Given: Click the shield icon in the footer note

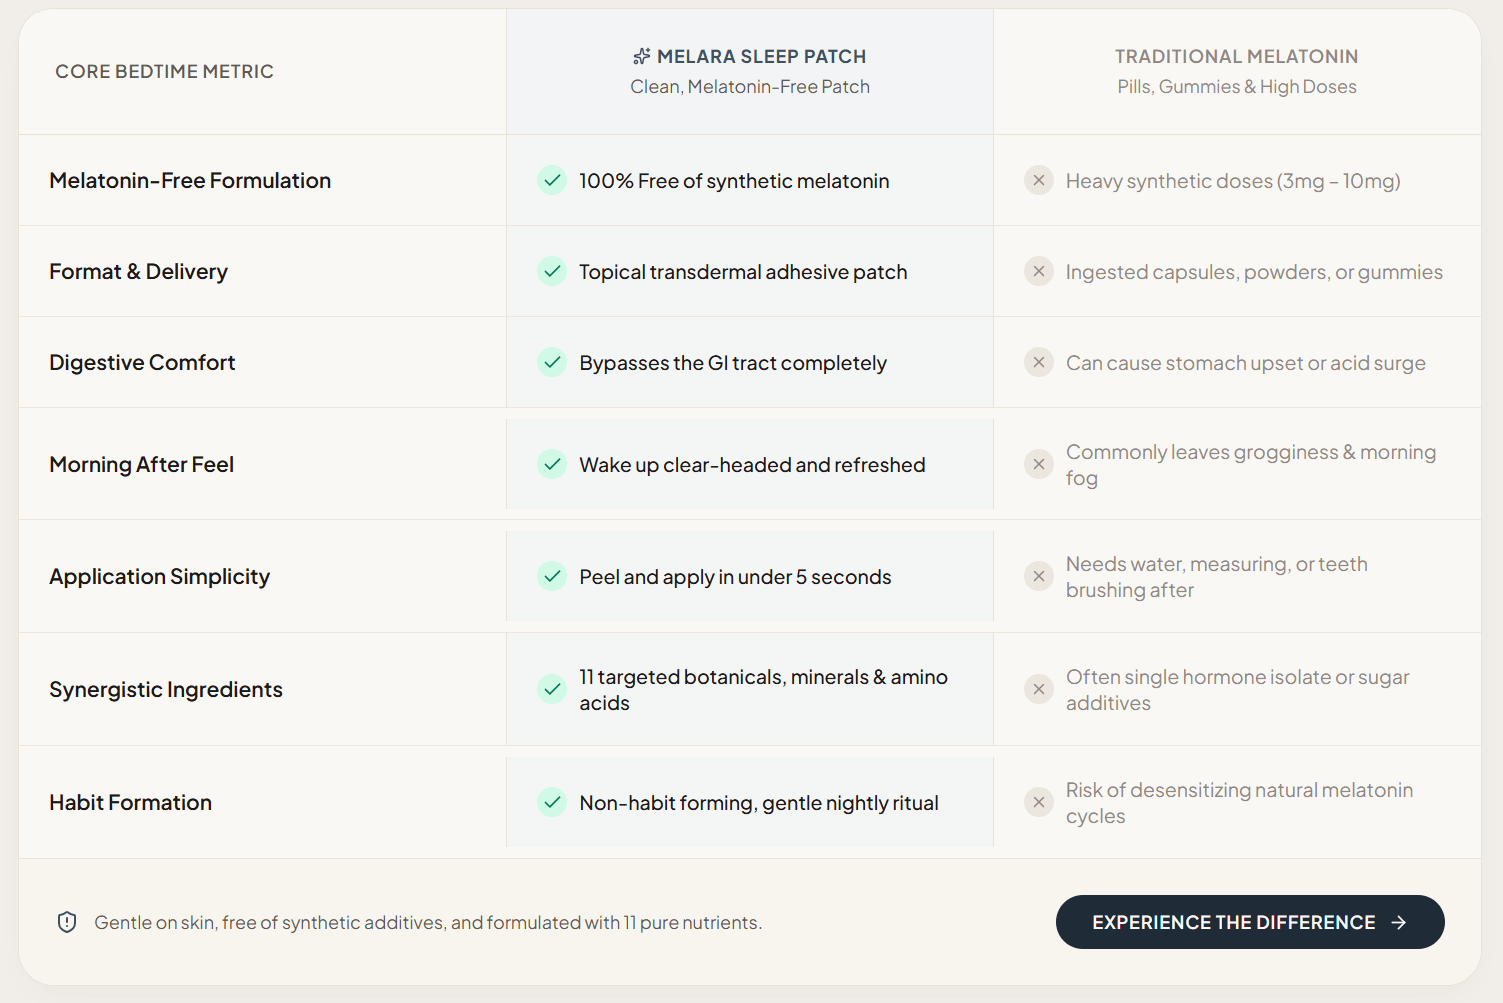Looking at the screenshot, I should click(x=67, y=922).
